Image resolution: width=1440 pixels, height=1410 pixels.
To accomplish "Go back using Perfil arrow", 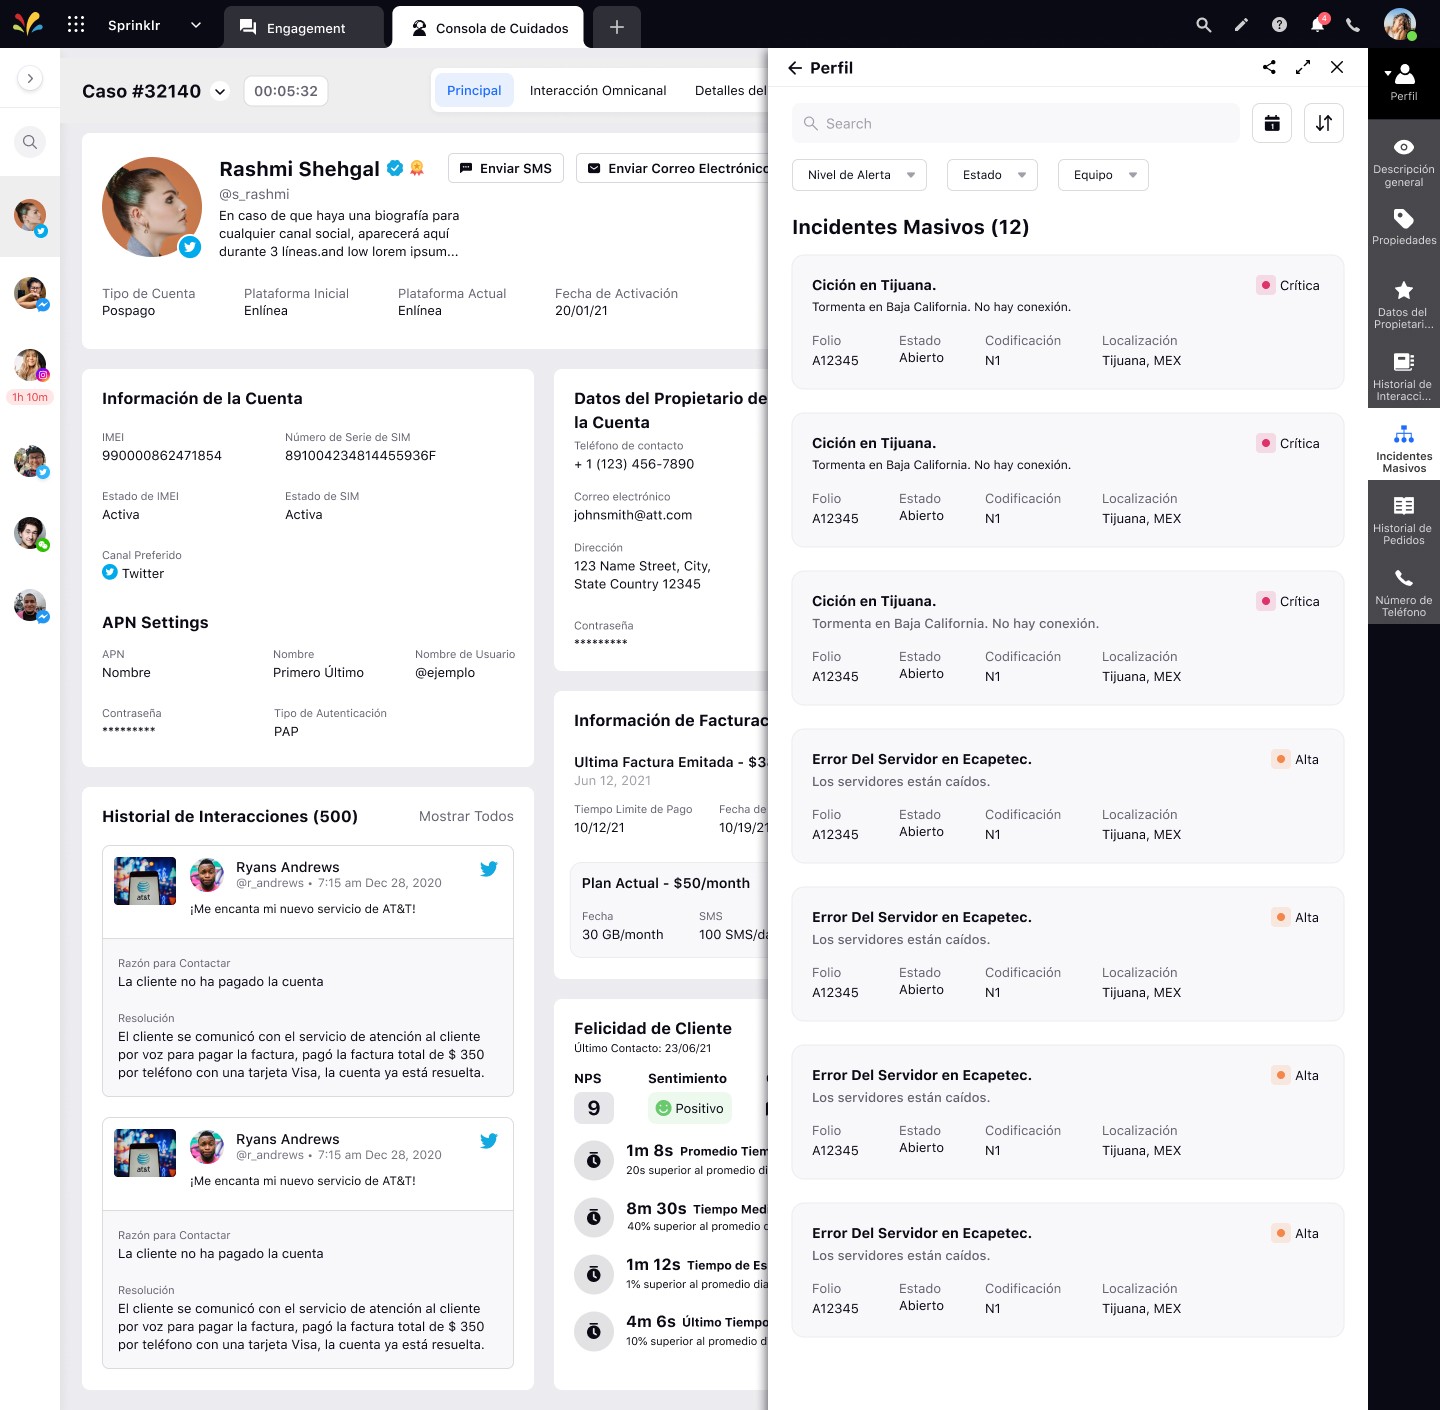I will (795, 68).
